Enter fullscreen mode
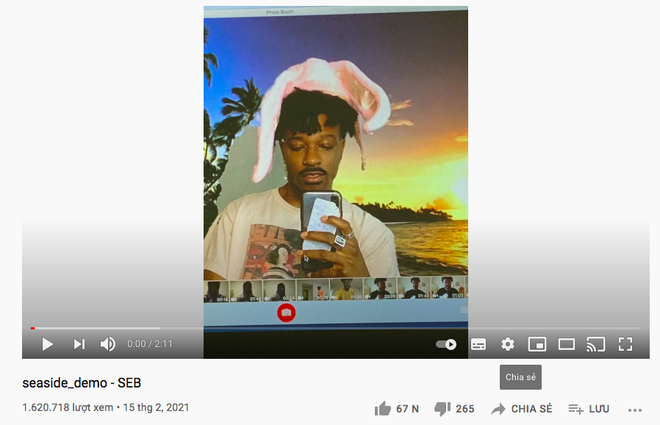 (x=626, y=344)
